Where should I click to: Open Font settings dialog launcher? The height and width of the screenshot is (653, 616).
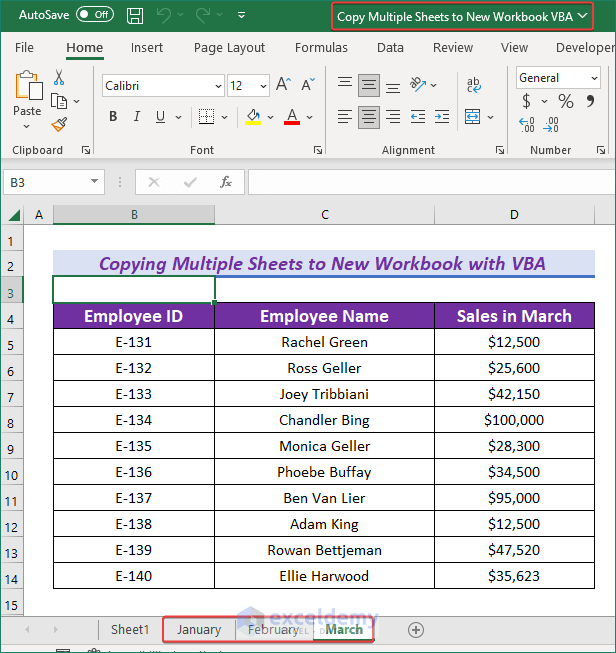click(318, 150)
